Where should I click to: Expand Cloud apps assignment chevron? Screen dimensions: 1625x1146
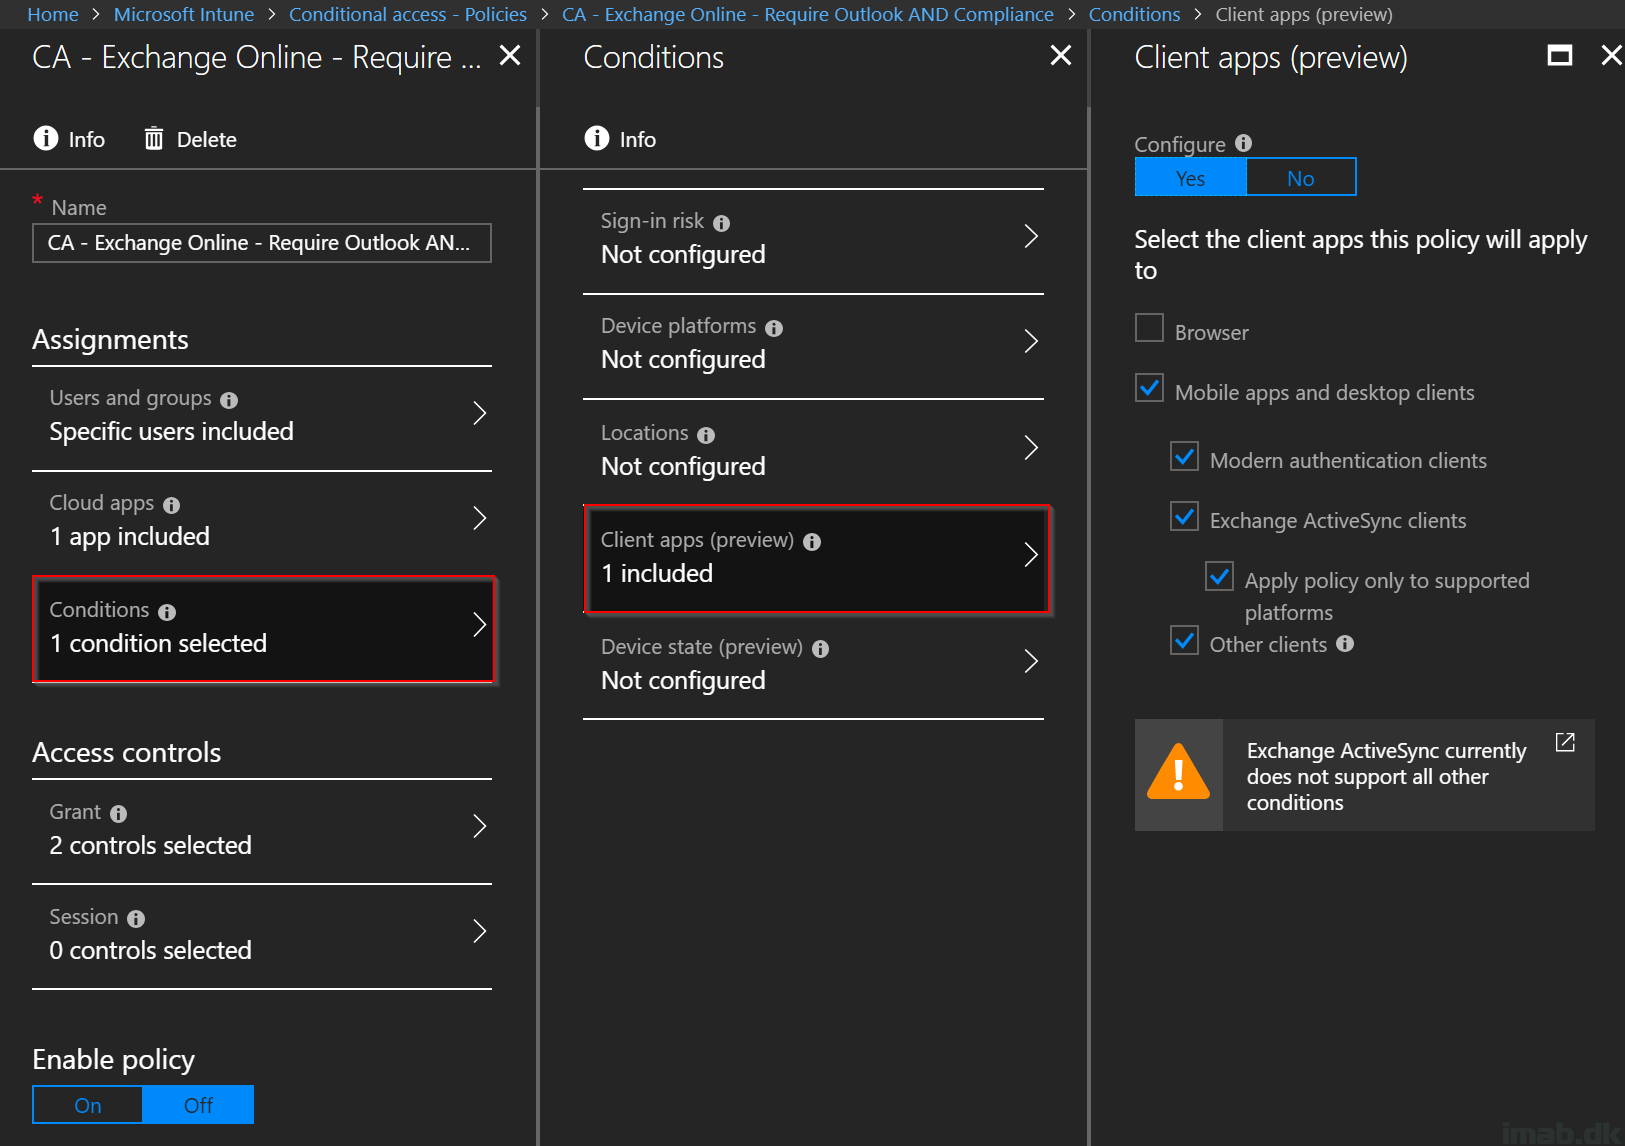coord(479,518)
